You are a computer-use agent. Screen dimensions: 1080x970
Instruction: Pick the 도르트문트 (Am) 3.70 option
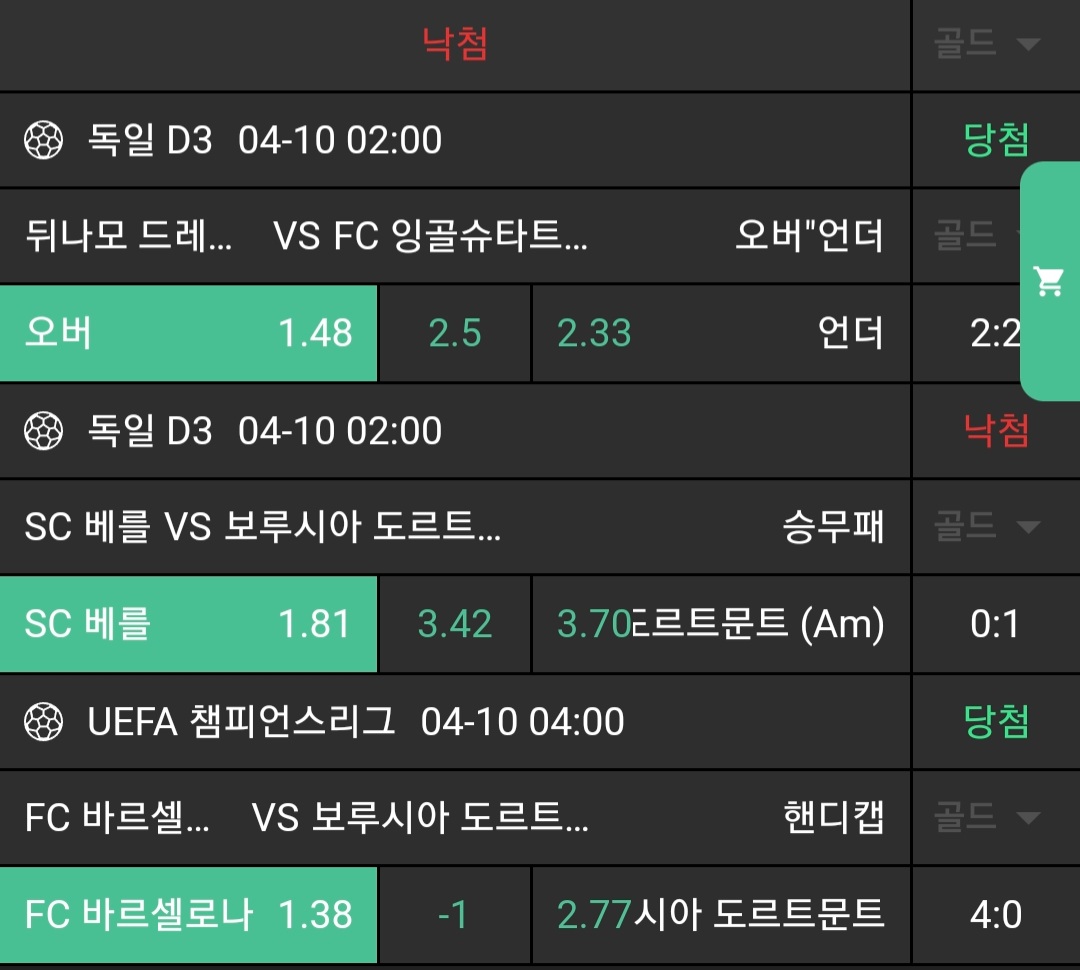720,624
